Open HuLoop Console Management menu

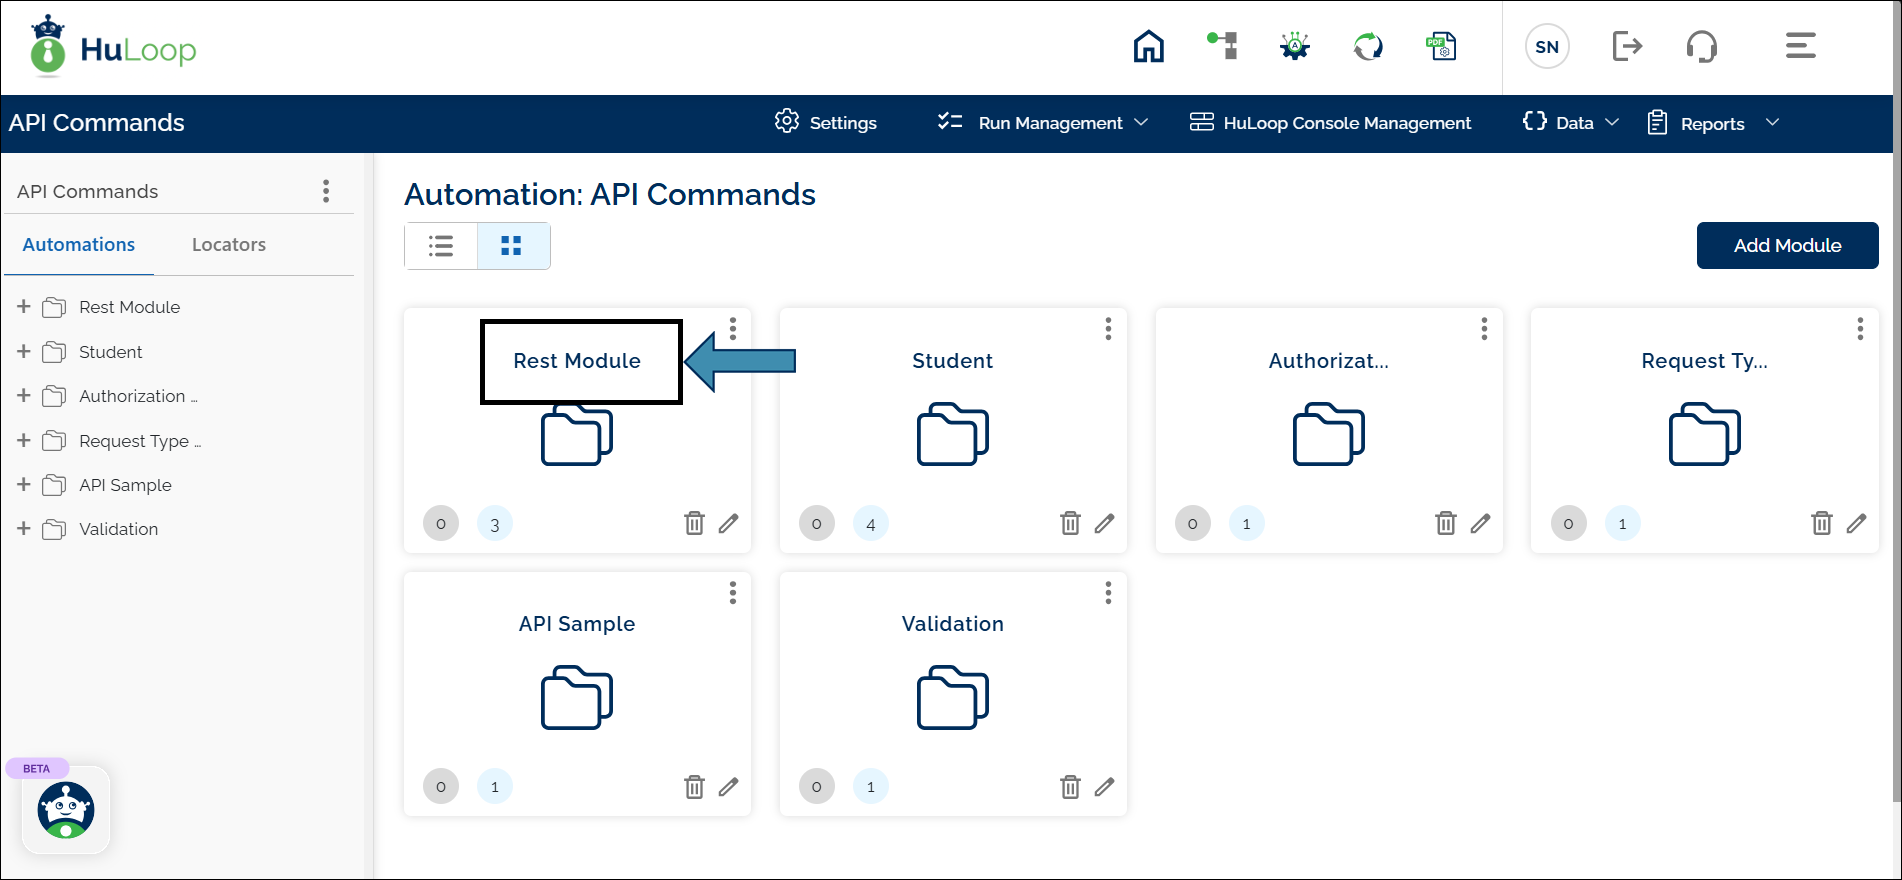click(x=1330, y=123)
